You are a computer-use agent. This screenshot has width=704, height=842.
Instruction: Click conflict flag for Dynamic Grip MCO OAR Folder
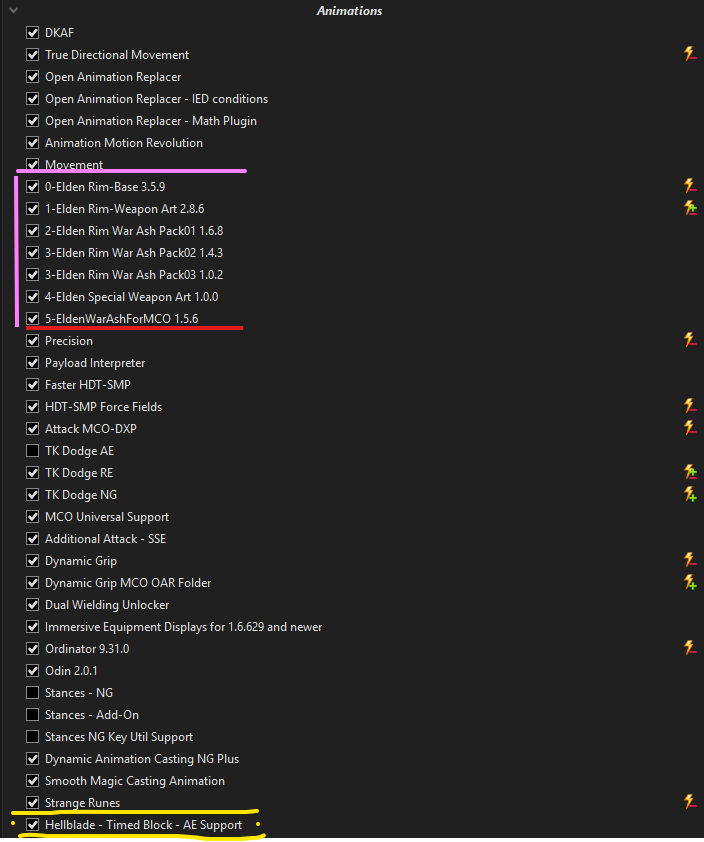tap(690, 583)
